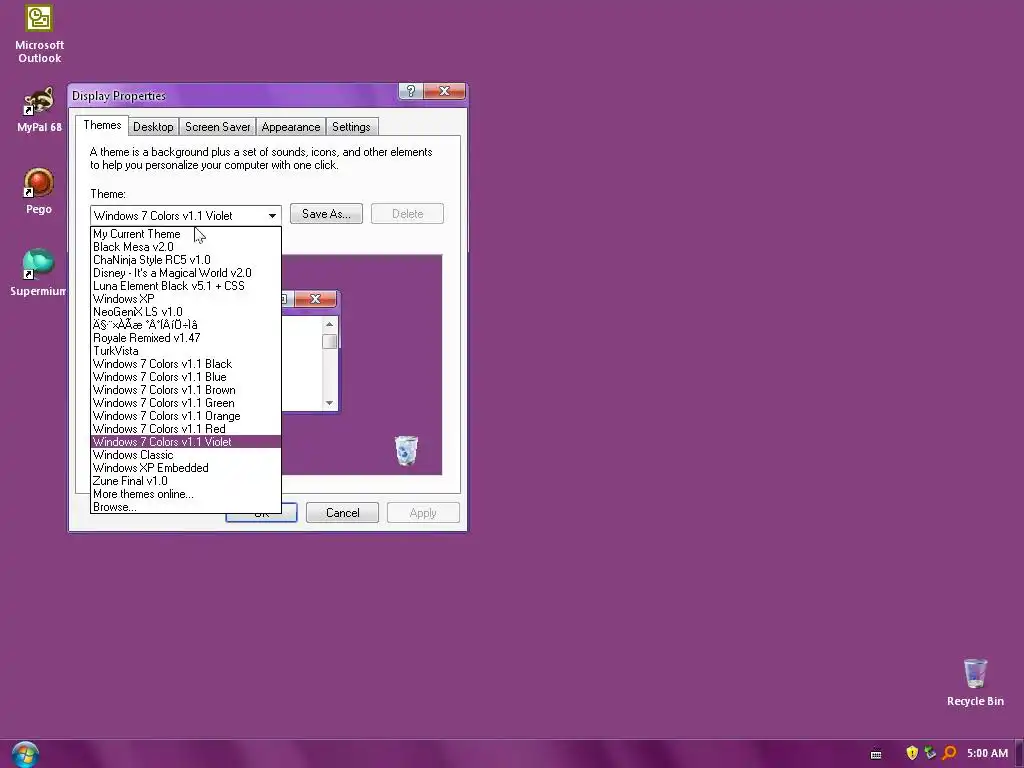Select the Pego desktop shortcut
The width and height of the screenshot is (1024, 768).
coord(39,191)
